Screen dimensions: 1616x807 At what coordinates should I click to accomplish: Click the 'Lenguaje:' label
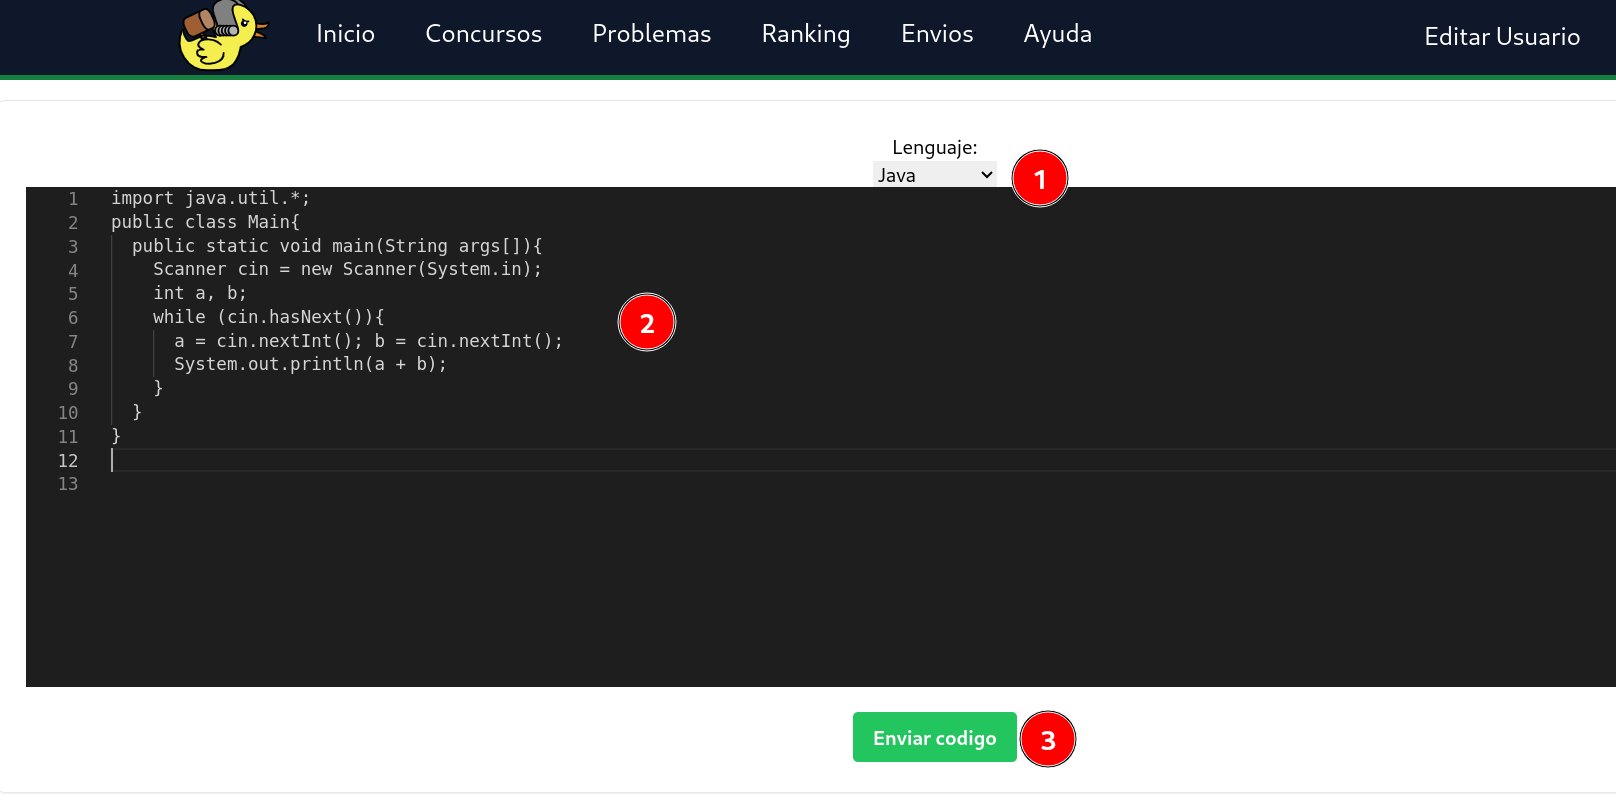click(935, 148)
